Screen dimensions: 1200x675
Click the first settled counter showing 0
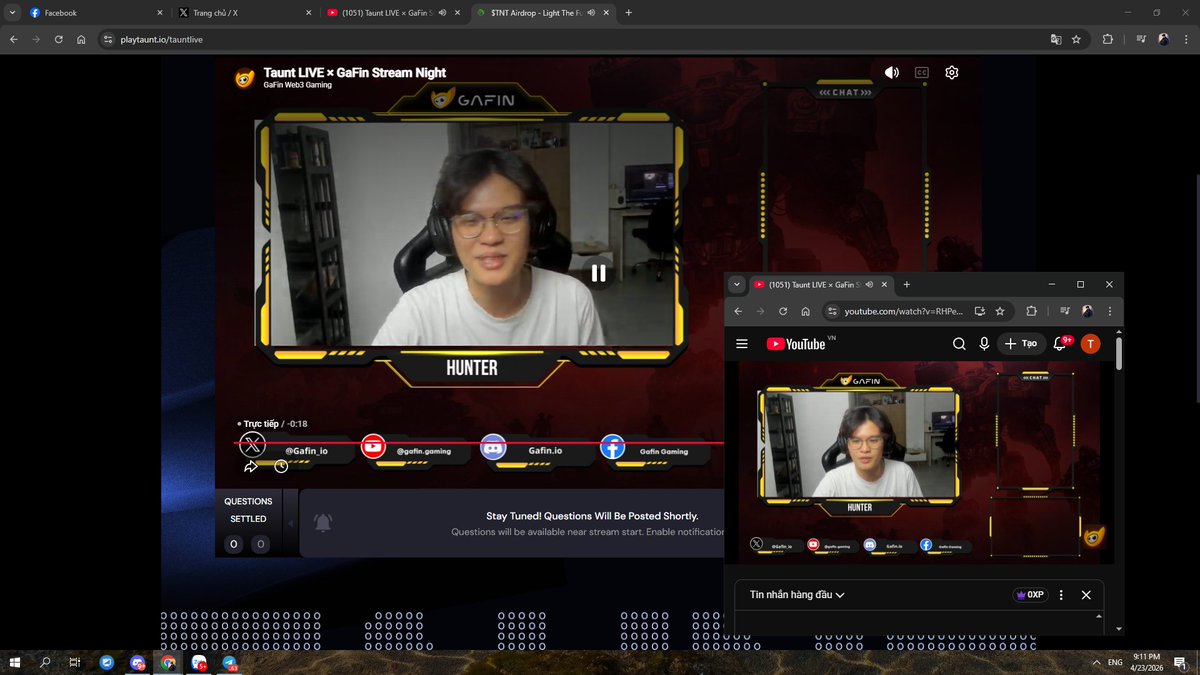point(234,544)
